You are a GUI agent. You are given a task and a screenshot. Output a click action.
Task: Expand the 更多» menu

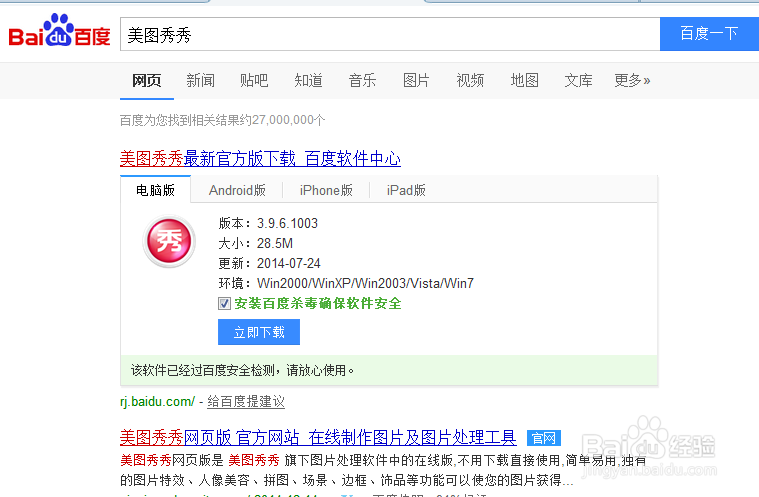[x=632, y=80]
